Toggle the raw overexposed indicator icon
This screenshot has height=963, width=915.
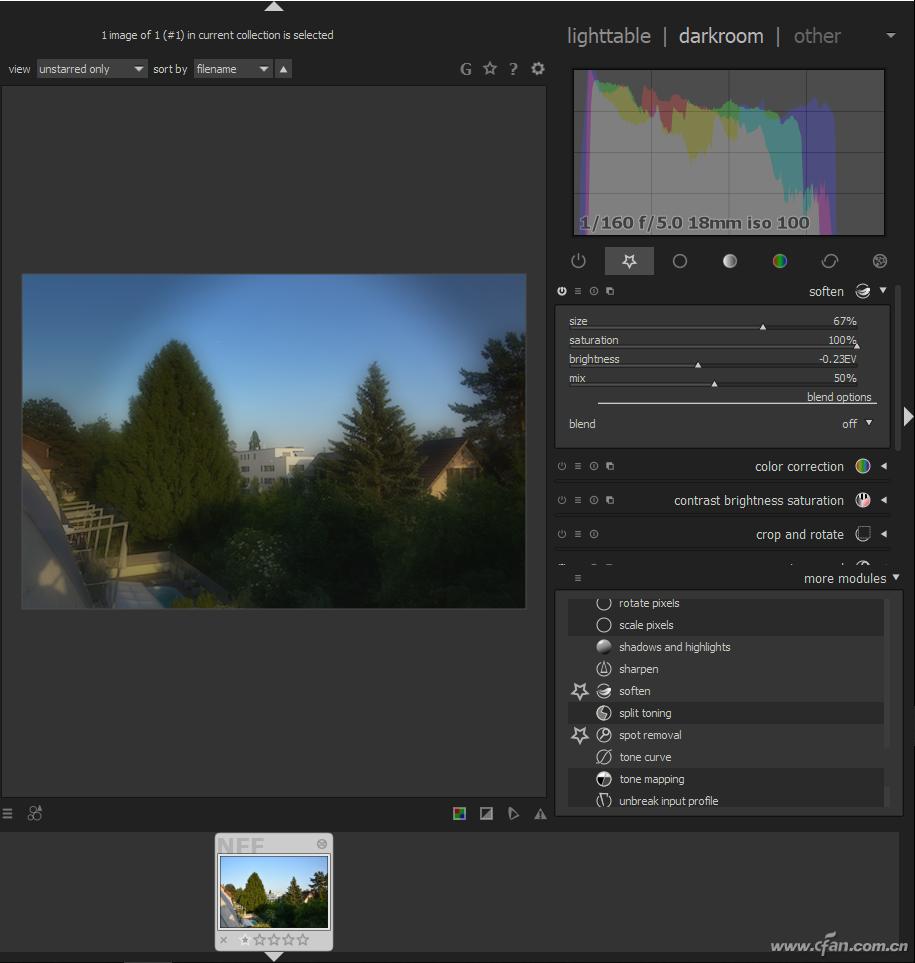pos(459,814)
